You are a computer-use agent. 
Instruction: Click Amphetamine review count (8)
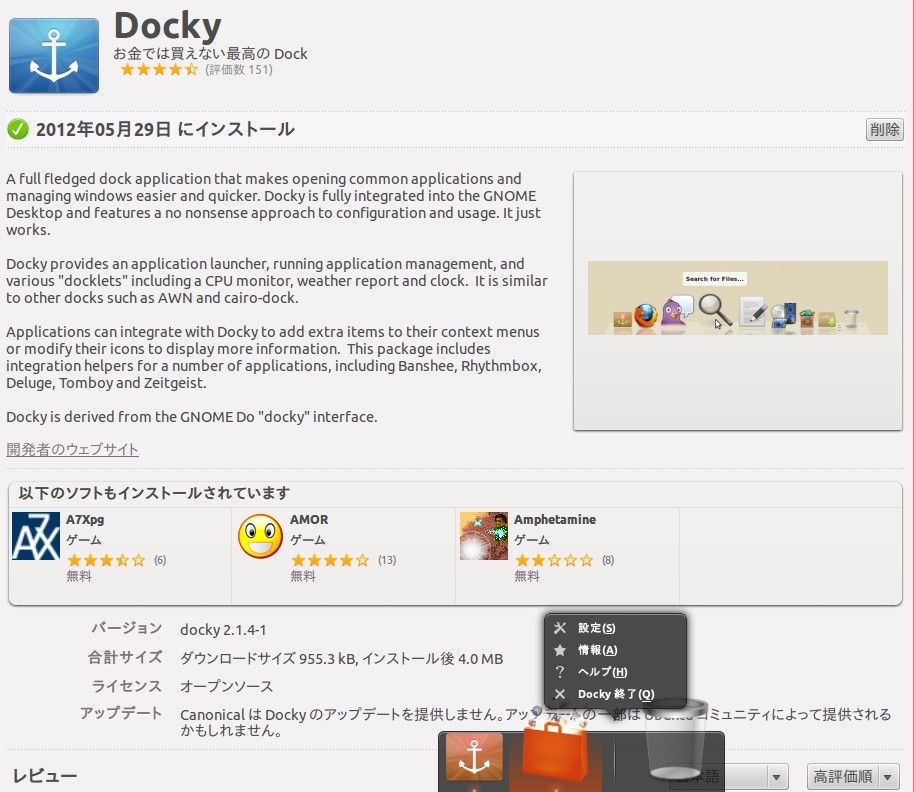click(x=608, y=560)
